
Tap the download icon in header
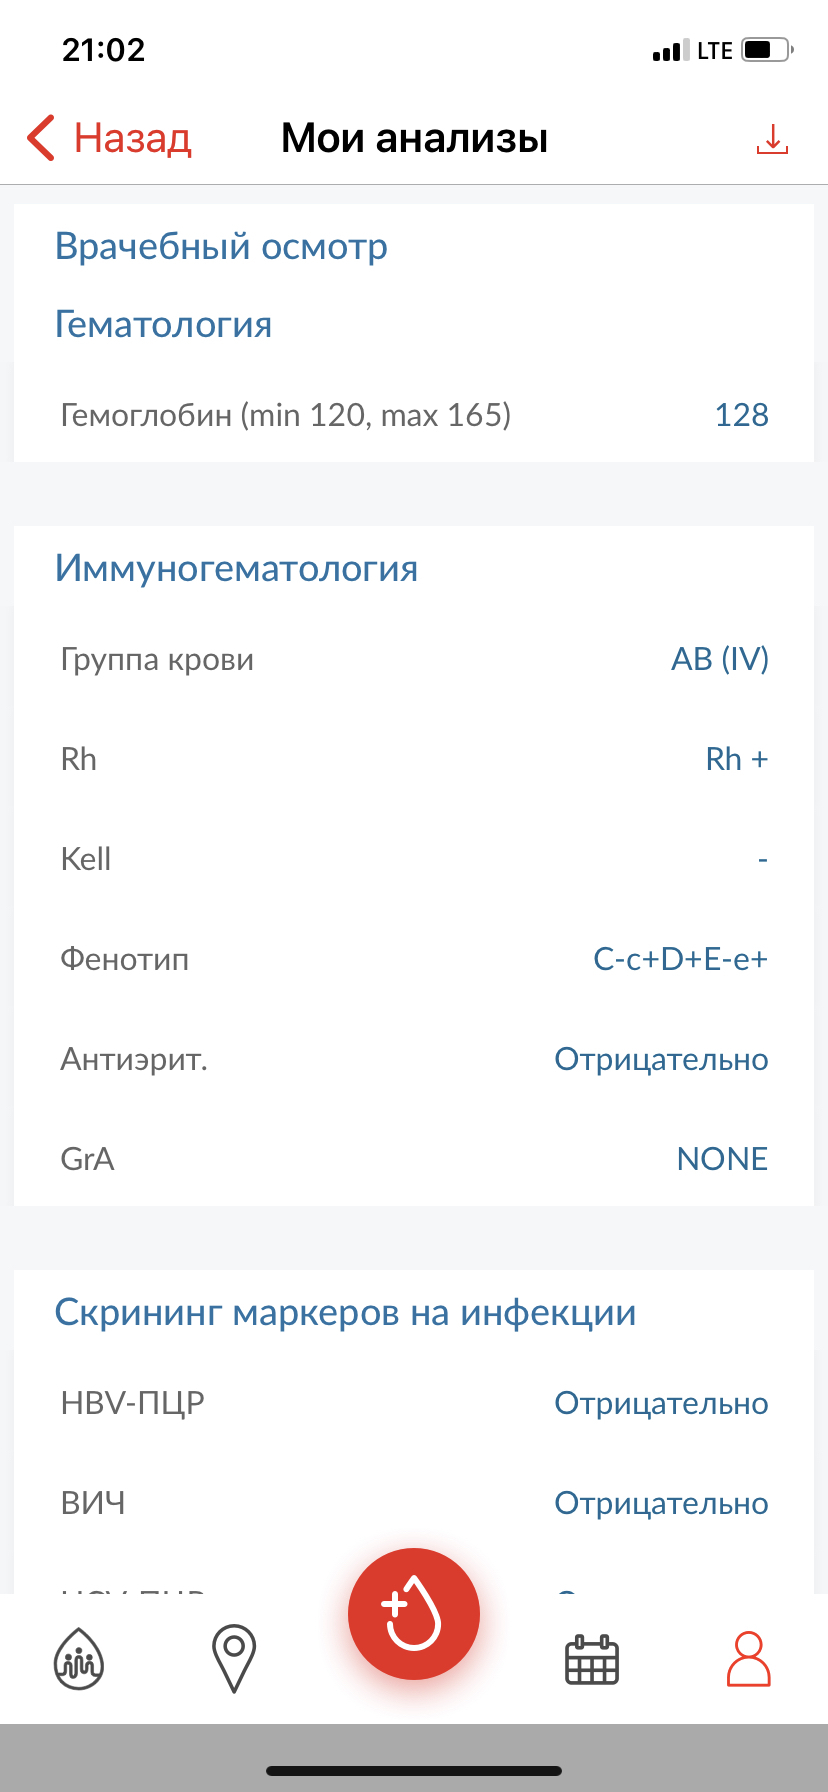tap(772, 139)
